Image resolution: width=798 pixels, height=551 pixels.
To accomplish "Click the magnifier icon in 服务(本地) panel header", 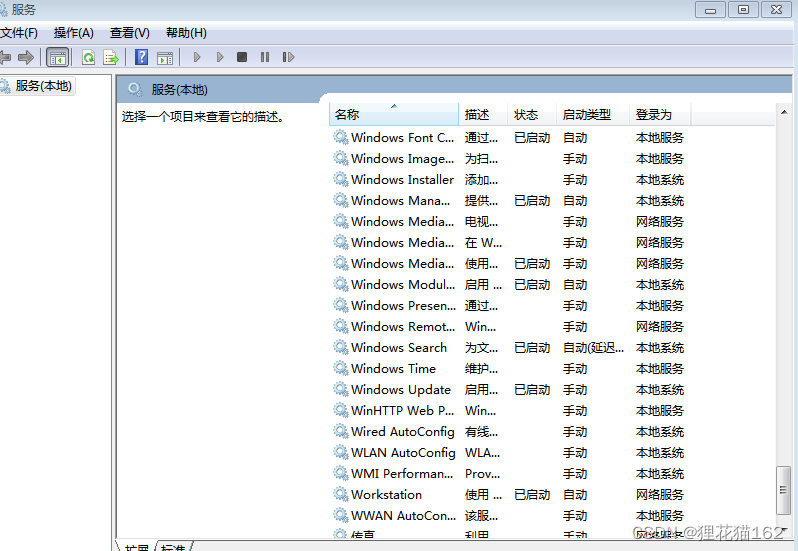I will pyautogui.click(x=135, y=90).
